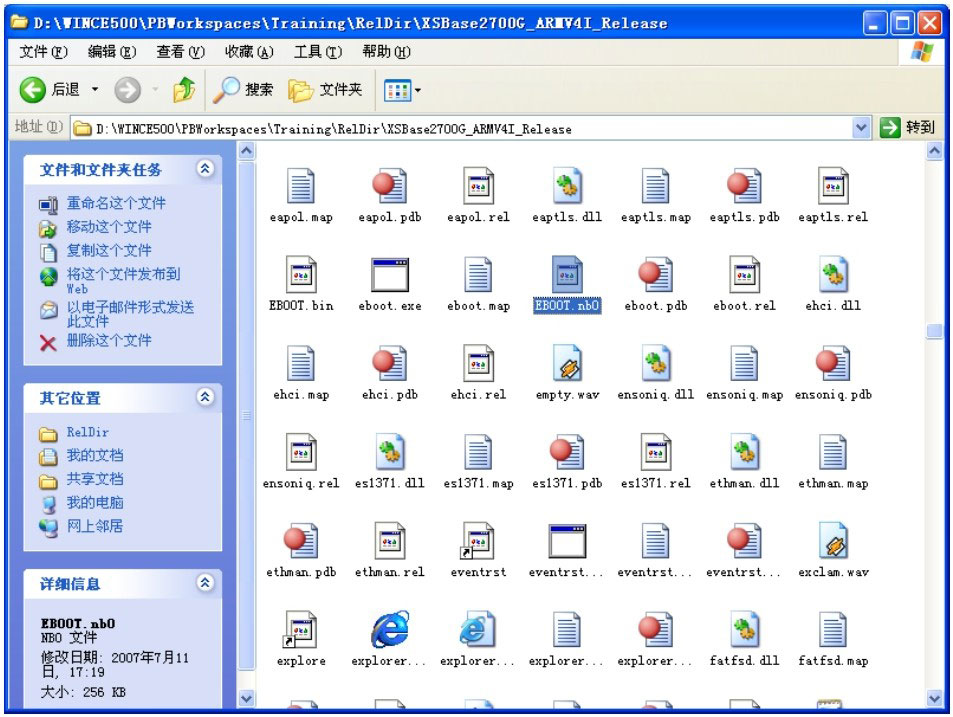Click 复制这个文件 link

(x=109, y=250)
